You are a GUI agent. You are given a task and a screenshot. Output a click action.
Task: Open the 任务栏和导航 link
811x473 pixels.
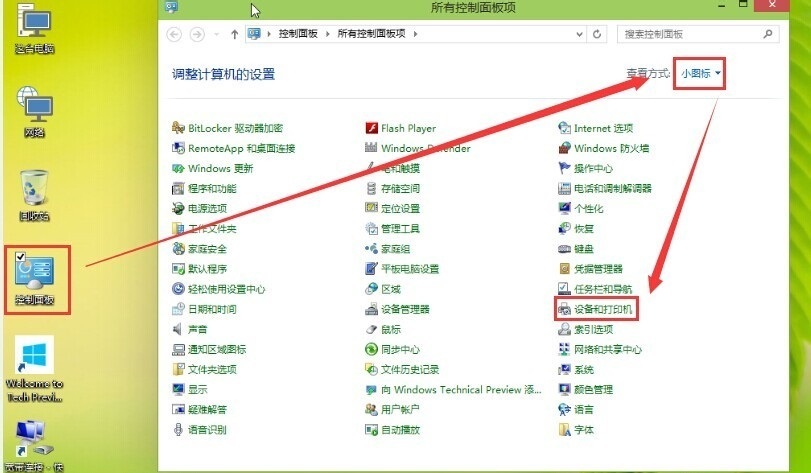(x=603, y=289)
